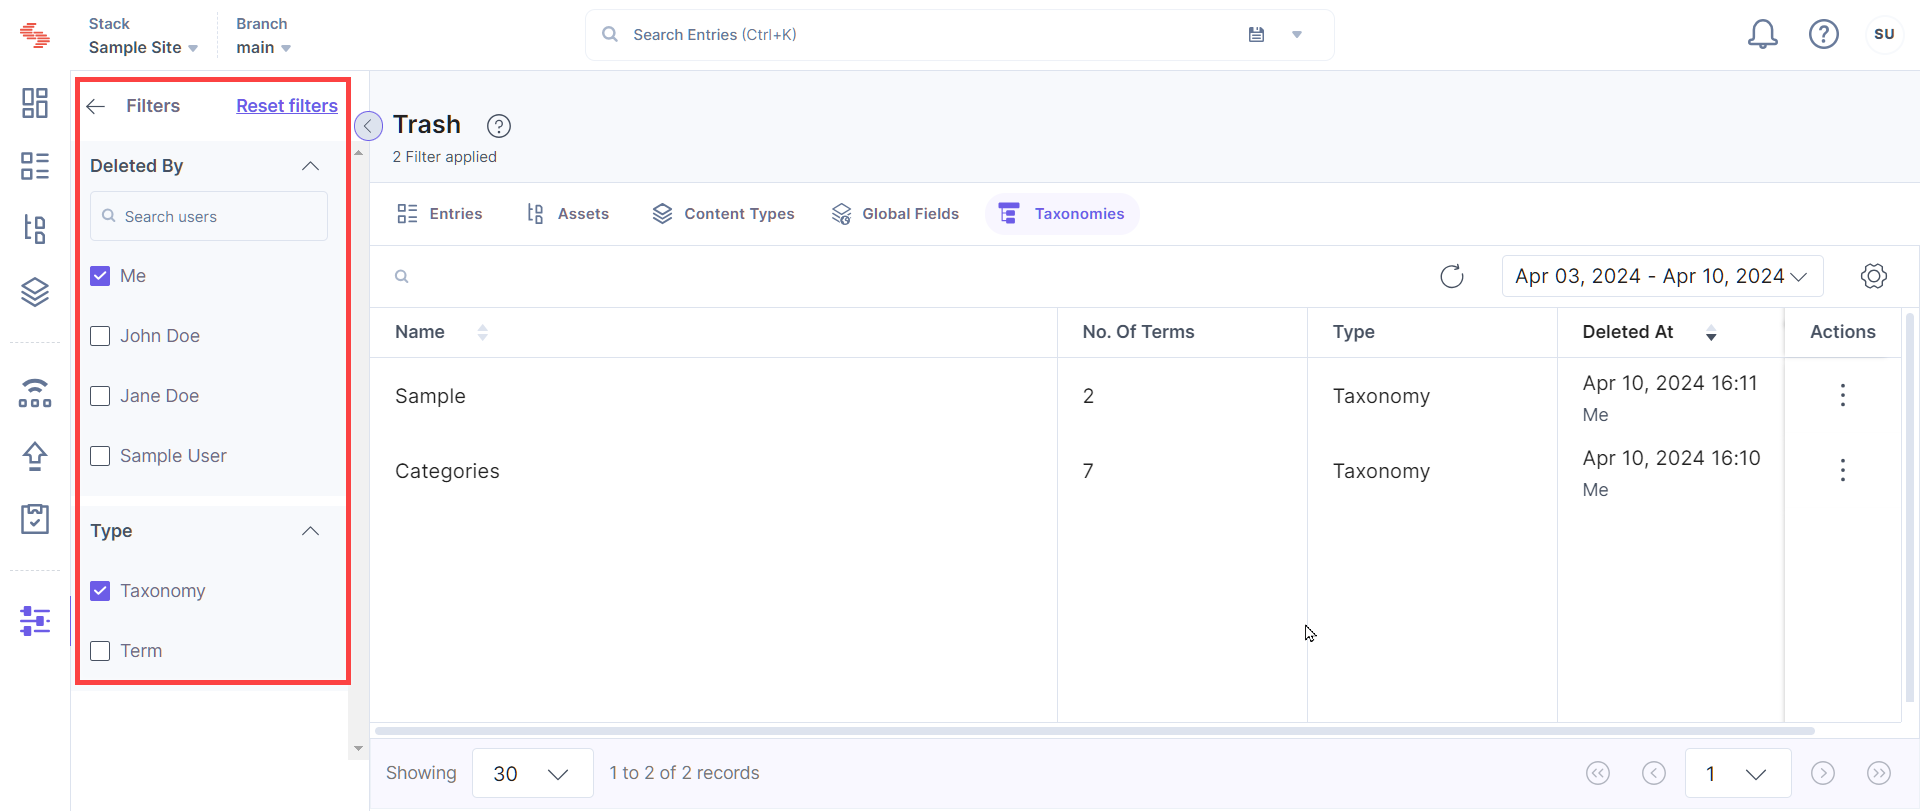Open the search bar dropdown arrow

(1297, 35)
